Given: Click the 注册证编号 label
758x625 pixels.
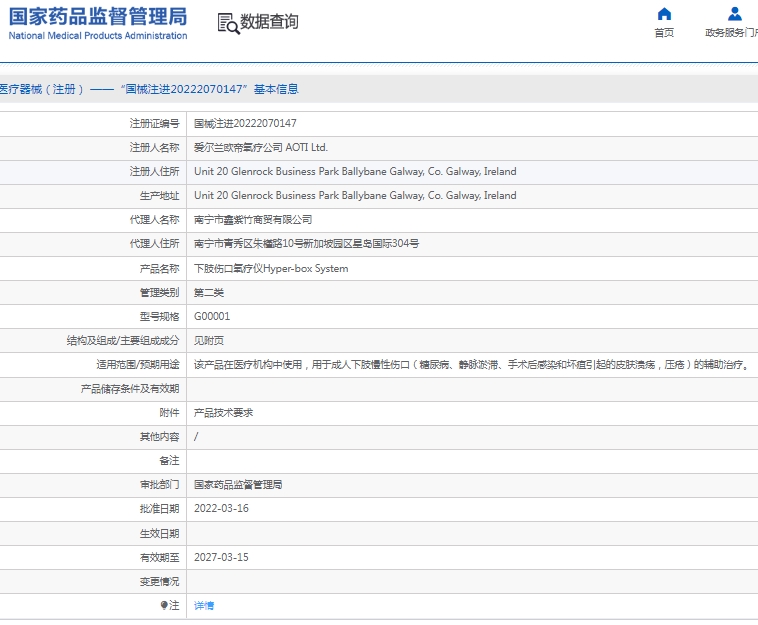Looking at the screenshot, I should [x=154, y=124].
